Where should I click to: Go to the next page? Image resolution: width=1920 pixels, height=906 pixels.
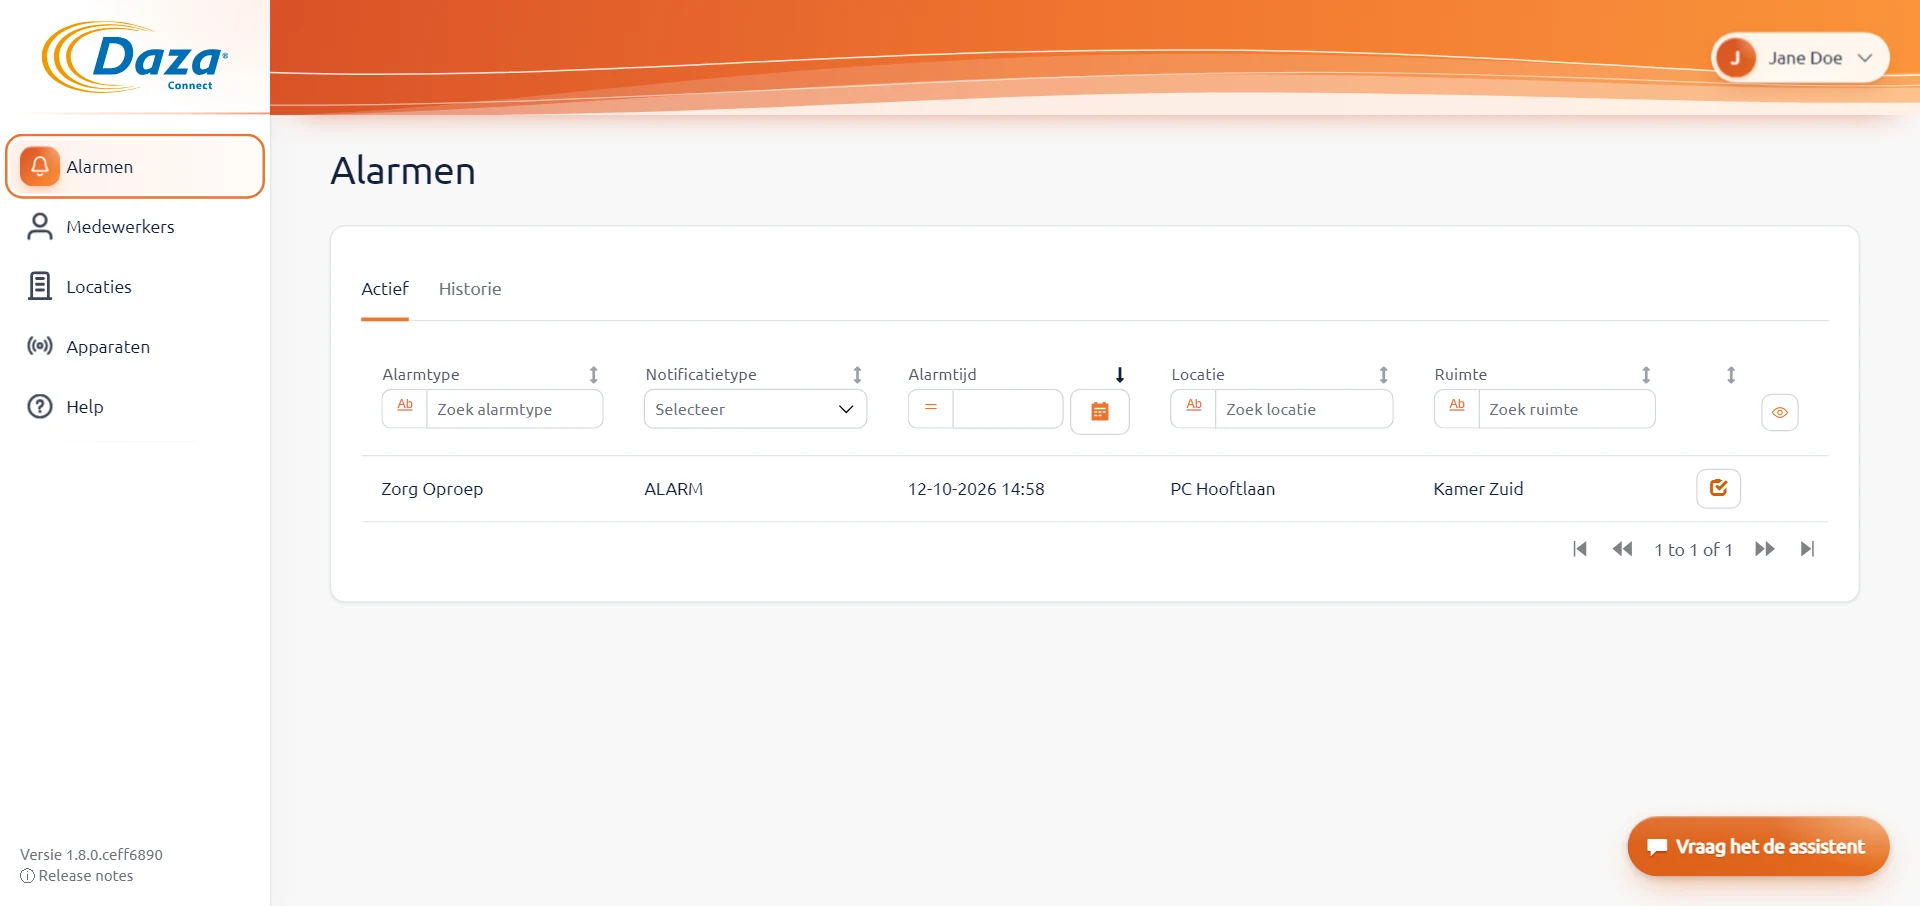coord(1765,549)
